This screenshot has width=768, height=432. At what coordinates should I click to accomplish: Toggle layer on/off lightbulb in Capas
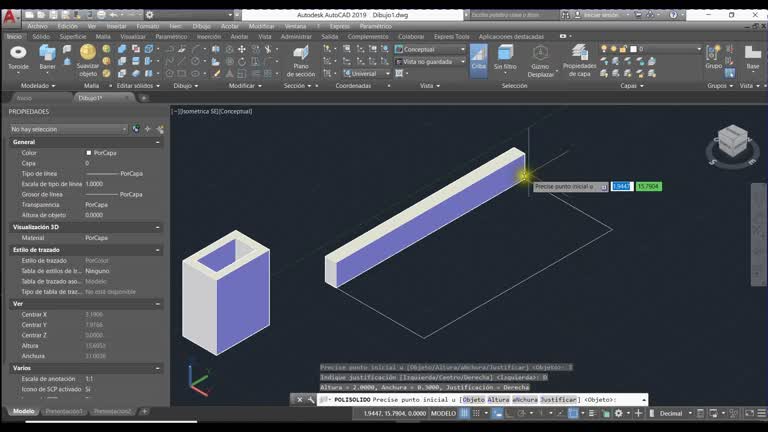(x=604, y=49)
